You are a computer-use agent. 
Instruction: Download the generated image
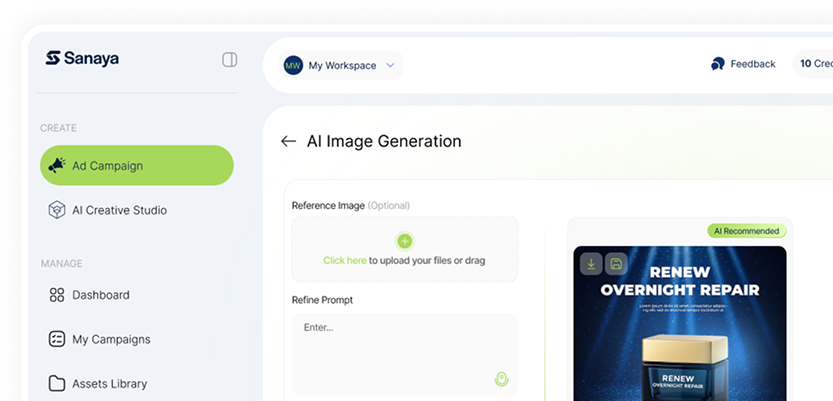click(x=591, y=263)
